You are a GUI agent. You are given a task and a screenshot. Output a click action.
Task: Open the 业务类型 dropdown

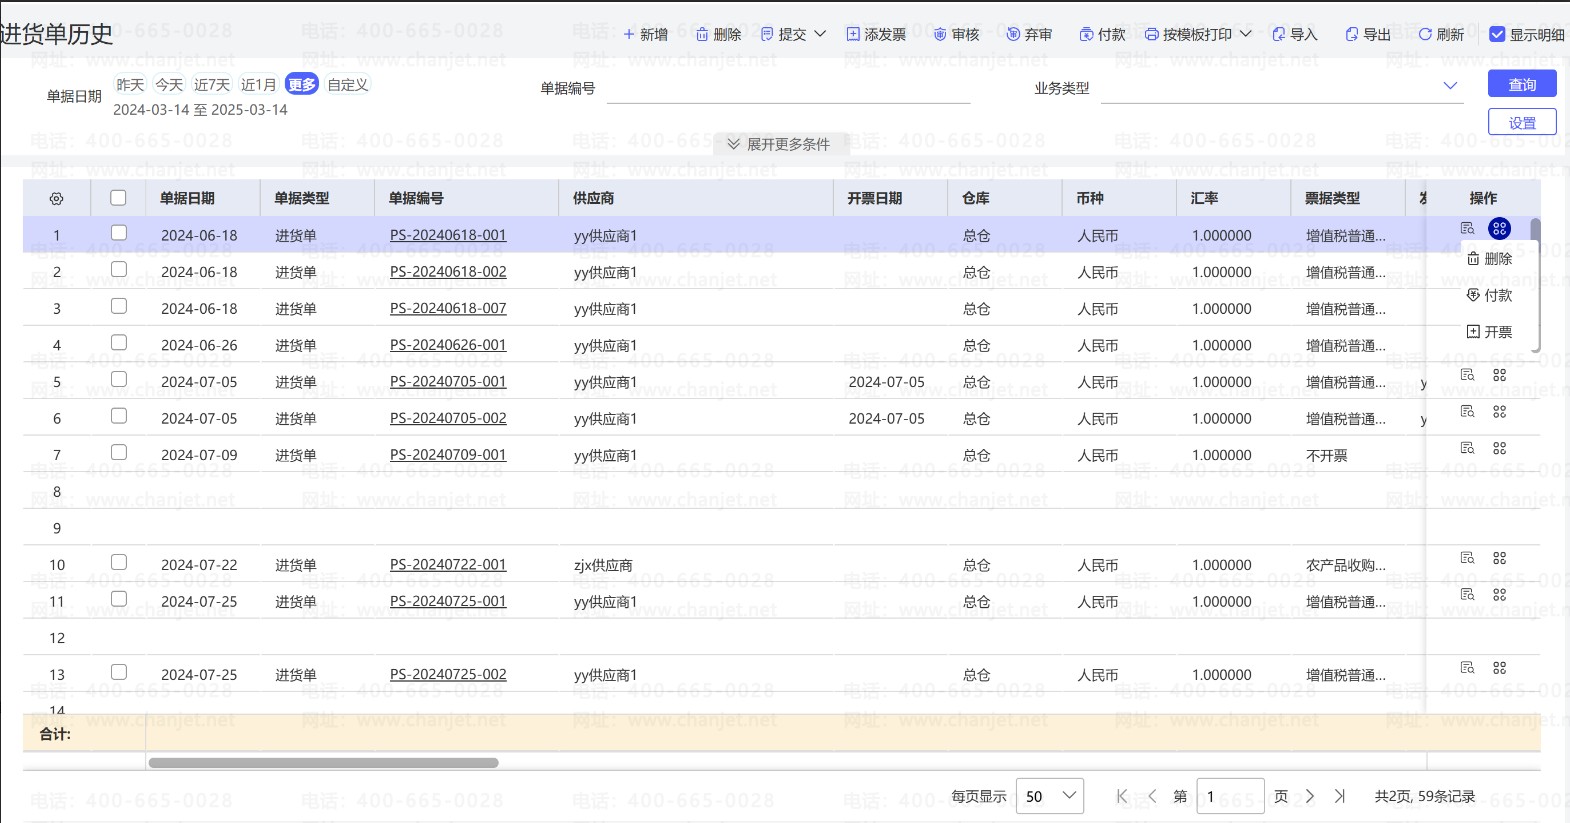tap(1282, 87)
